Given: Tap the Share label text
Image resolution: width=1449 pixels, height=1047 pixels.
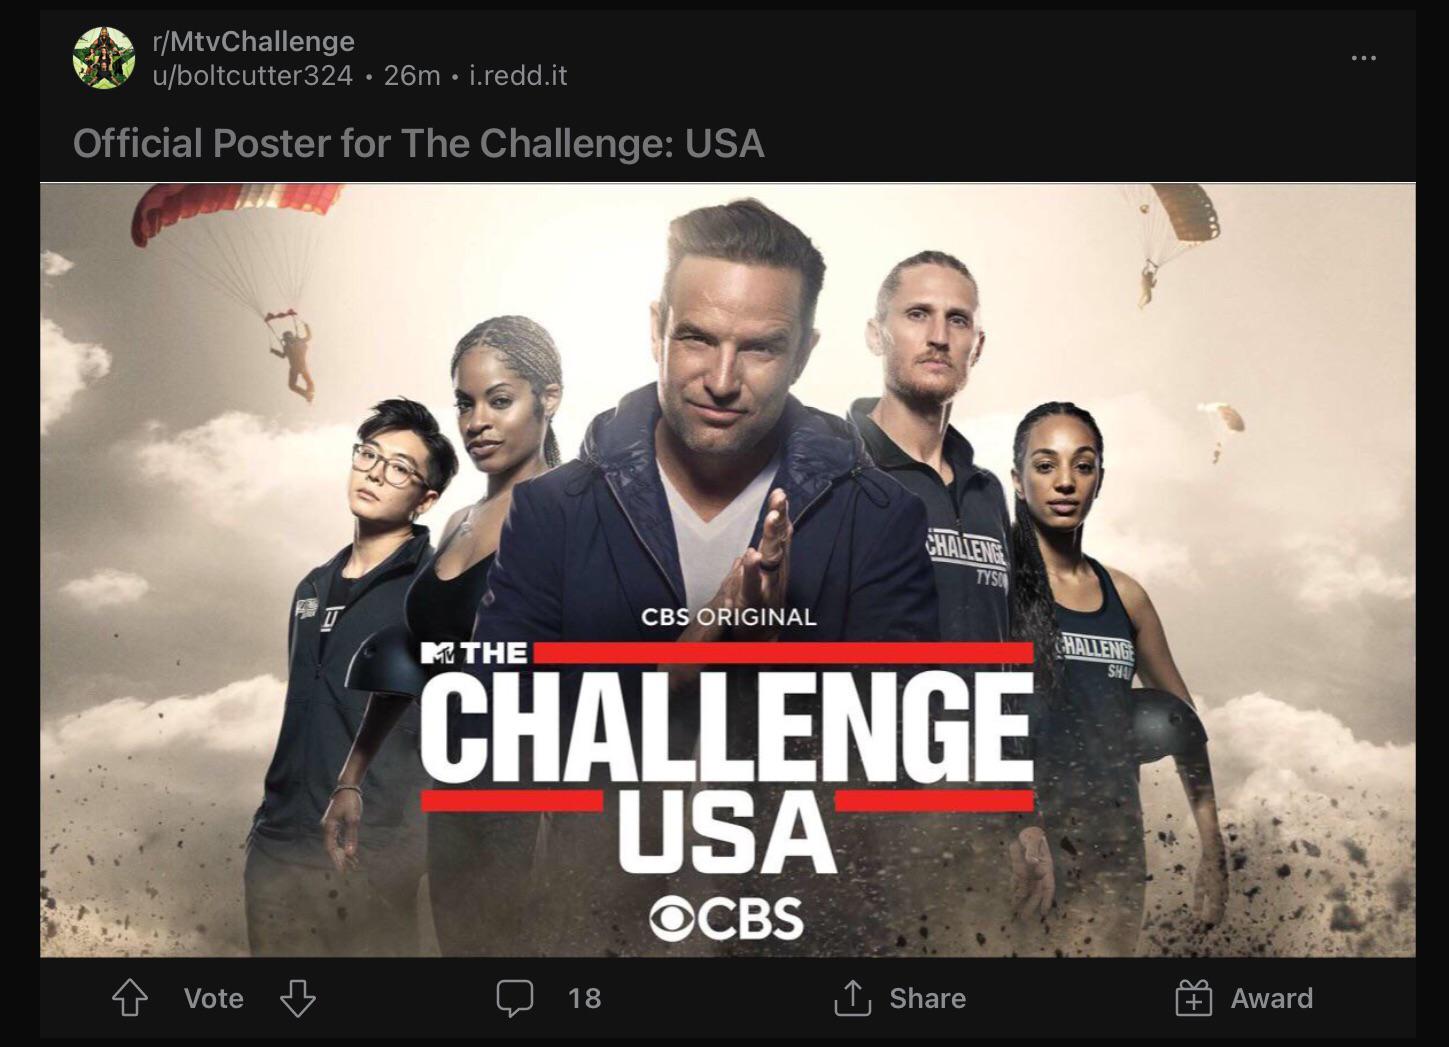Looking at the screenshot, I should 925,998.
